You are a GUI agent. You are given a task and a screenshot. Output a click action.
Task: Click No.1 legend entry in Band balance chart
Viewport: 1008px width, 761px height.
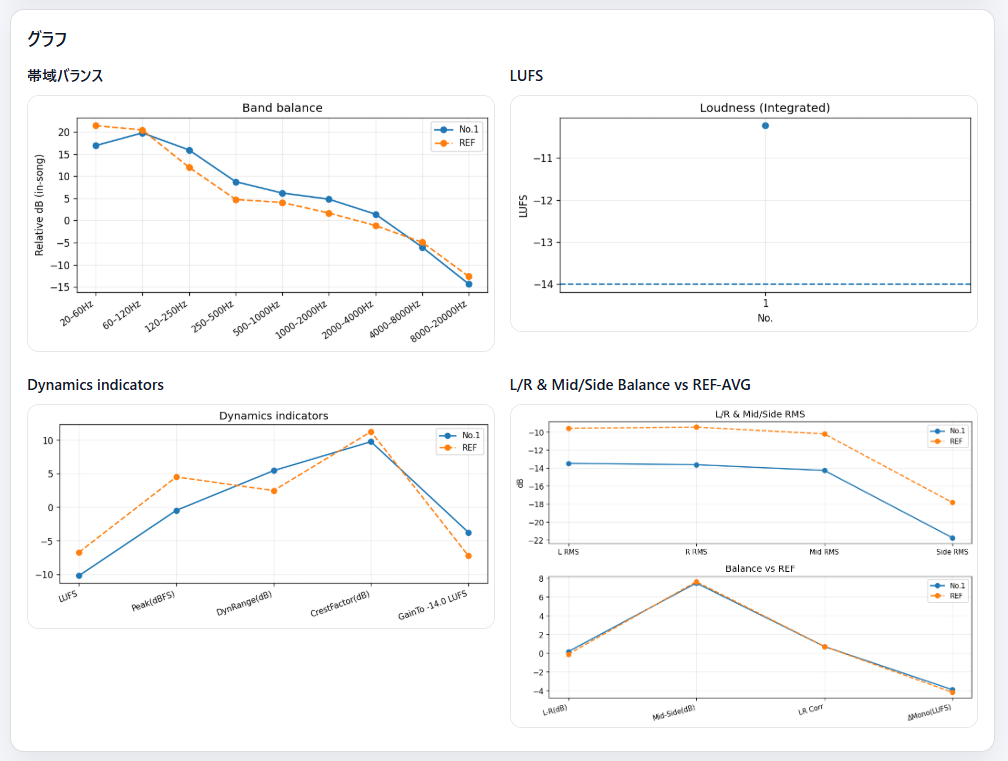point(459,129)
